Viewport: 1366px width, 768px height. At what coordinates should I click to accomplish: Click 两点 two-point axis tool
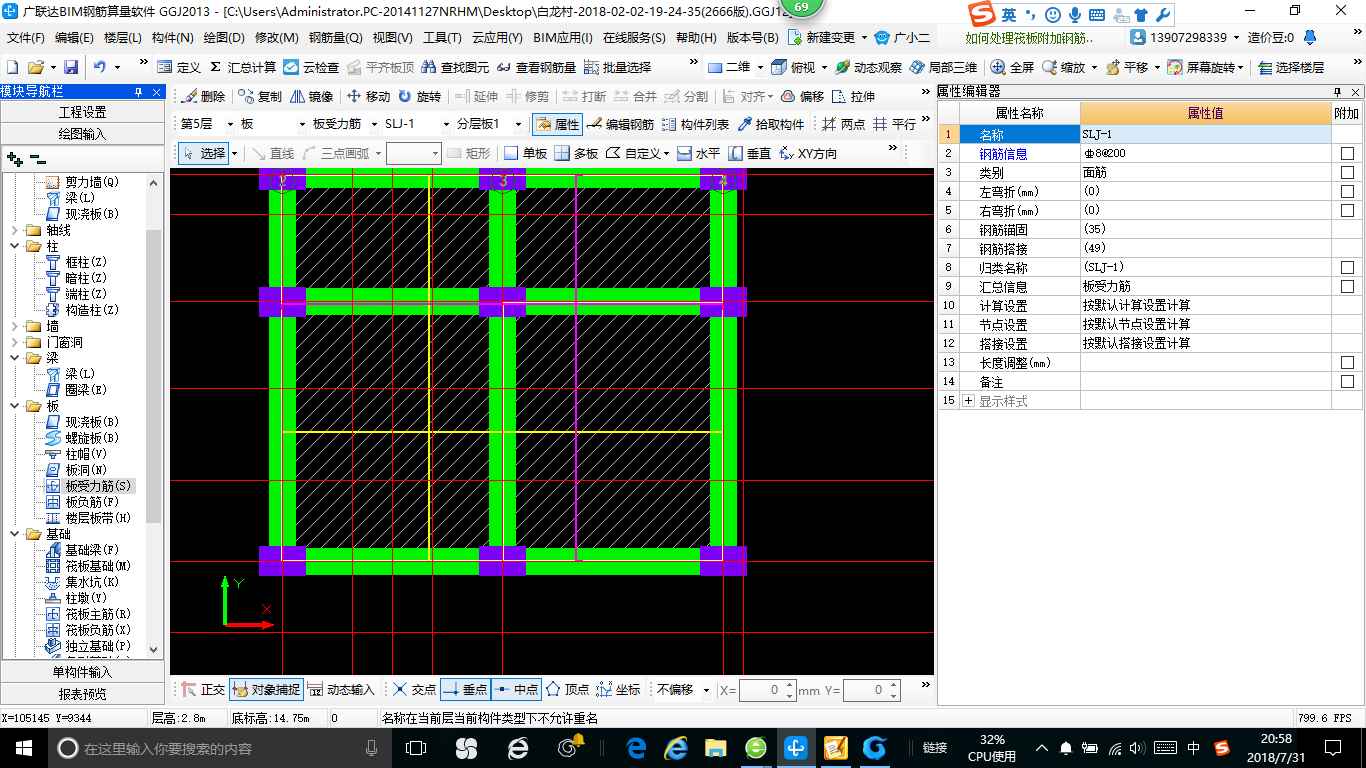[x=843, y=125]
